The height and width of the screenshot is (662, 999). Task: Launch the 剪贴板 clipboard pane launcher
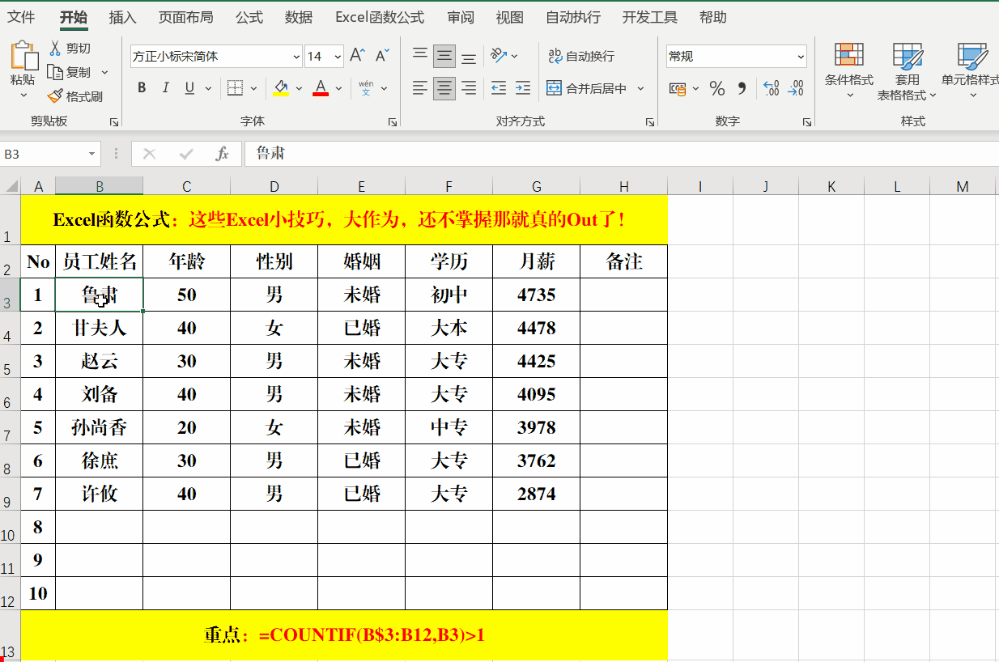point(113,122)
